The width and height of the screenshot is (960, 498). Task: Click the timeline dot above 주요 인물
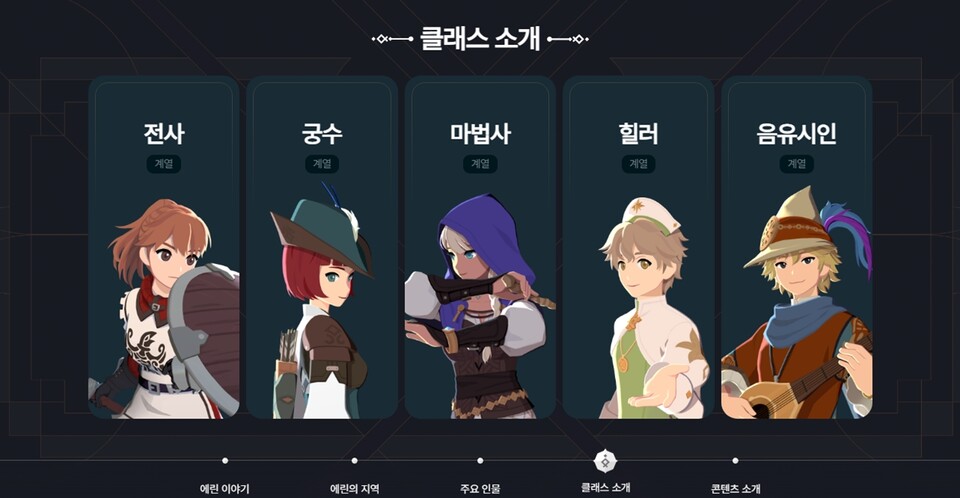coord(480,461)
